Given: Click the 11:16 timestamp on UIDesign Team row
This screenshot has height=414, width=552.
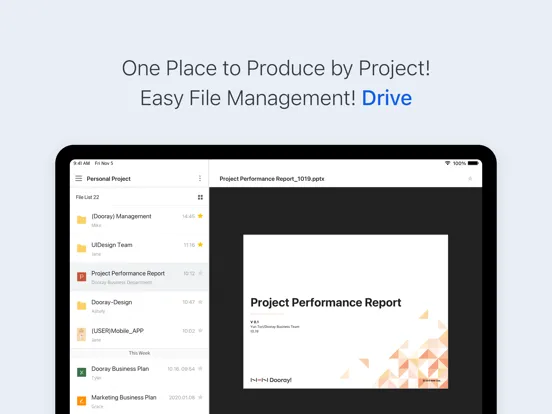Looking at the screenshot, I should 189,245.
